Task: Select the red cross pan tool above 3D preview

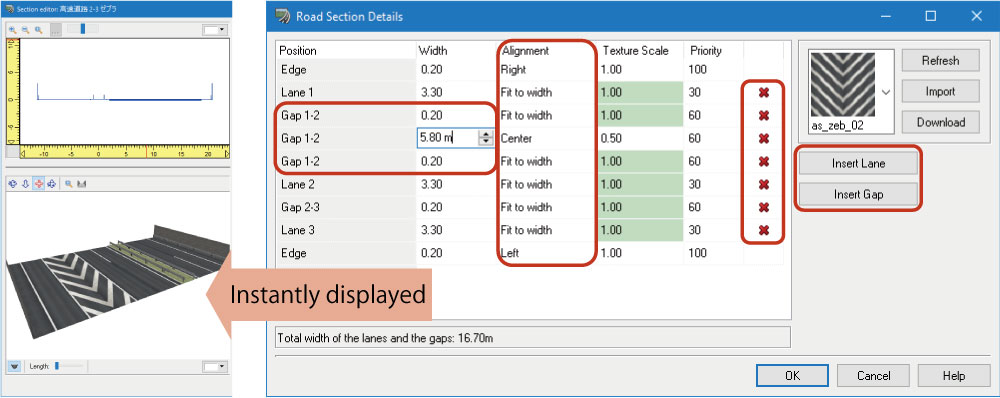Action: (x=38, y=184)
